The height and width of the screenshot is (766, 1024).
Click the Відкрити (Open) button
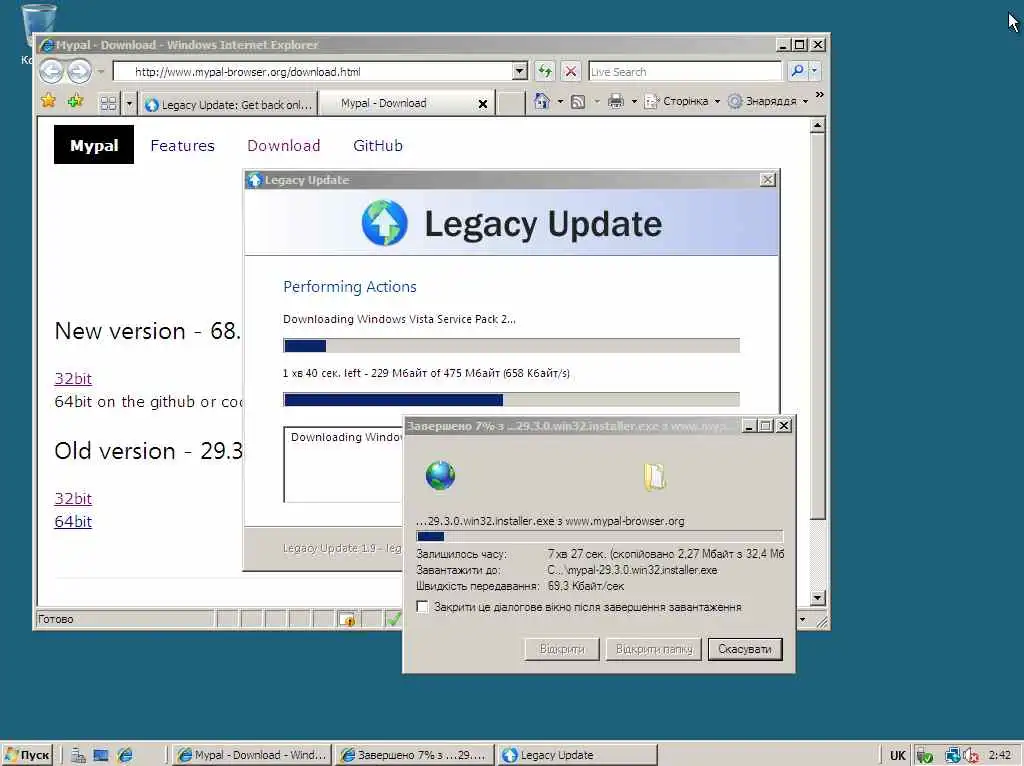pyautogui.click(x=562, y=649)
